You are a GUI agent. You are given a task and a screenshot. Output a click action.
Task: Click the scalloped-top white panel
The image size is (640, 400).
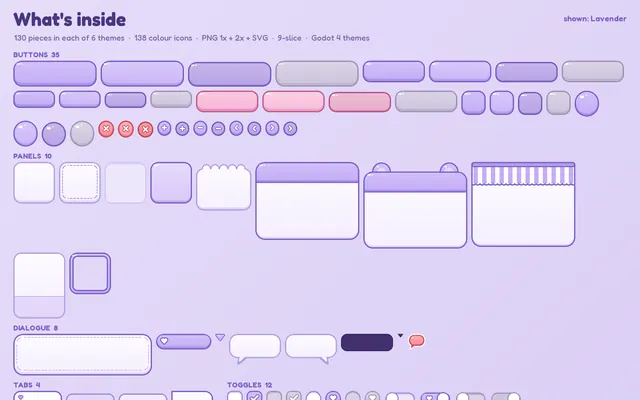pyautogui.click(x=224, y=187)
